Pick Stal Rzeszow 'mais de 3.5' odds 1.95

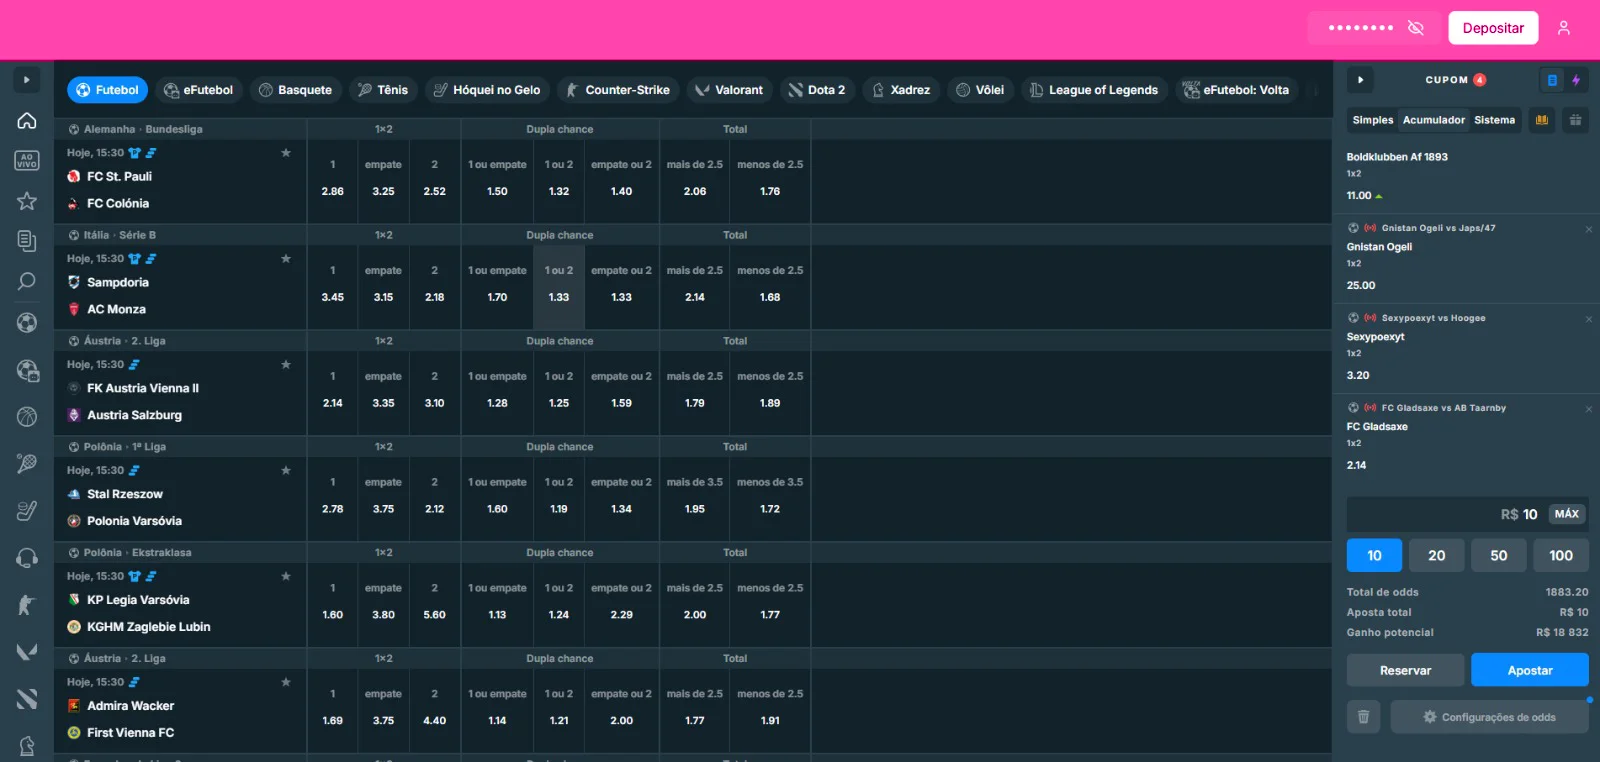[695, 499]
